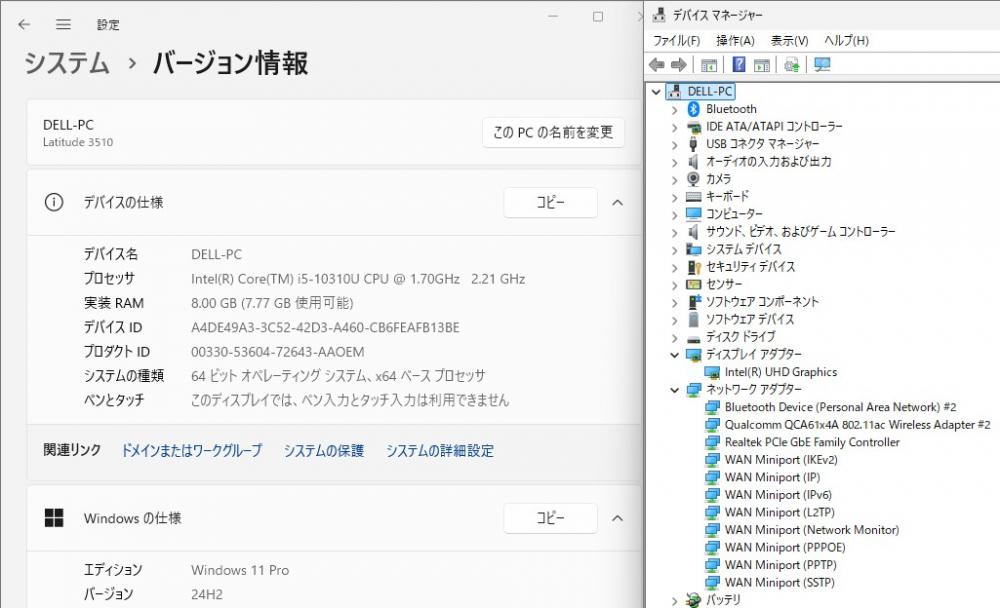This screenshot has height=608, width=1000.
Task: Click the properties pane toolbar icon
Action: (761, 64)
